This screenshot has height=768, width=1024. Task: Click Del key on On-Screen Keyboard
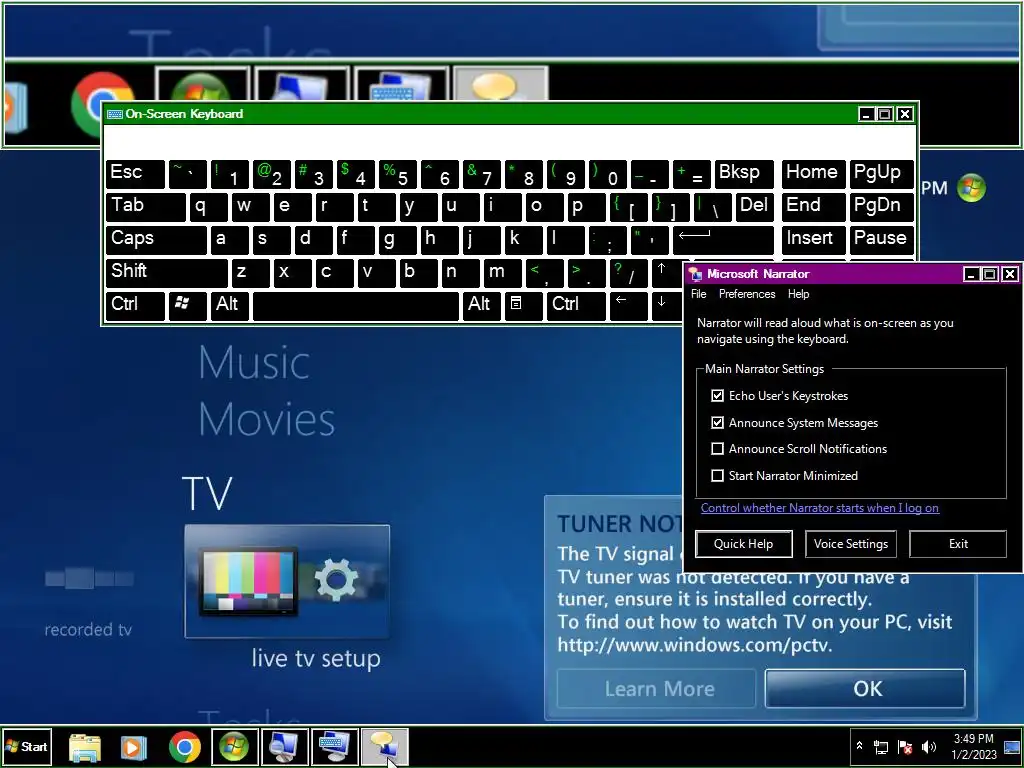pos(754,207)
